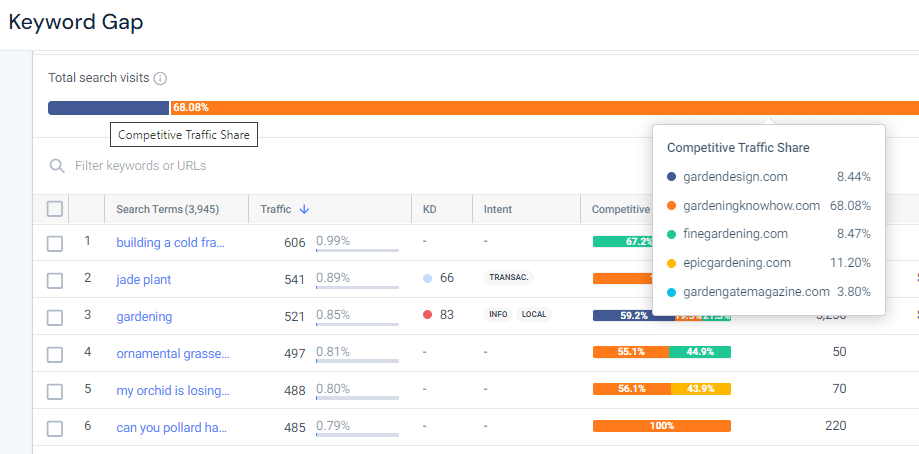Check the box for can you pollard row
Viewport: 919px width, 454px height.
tap(55, 428)
